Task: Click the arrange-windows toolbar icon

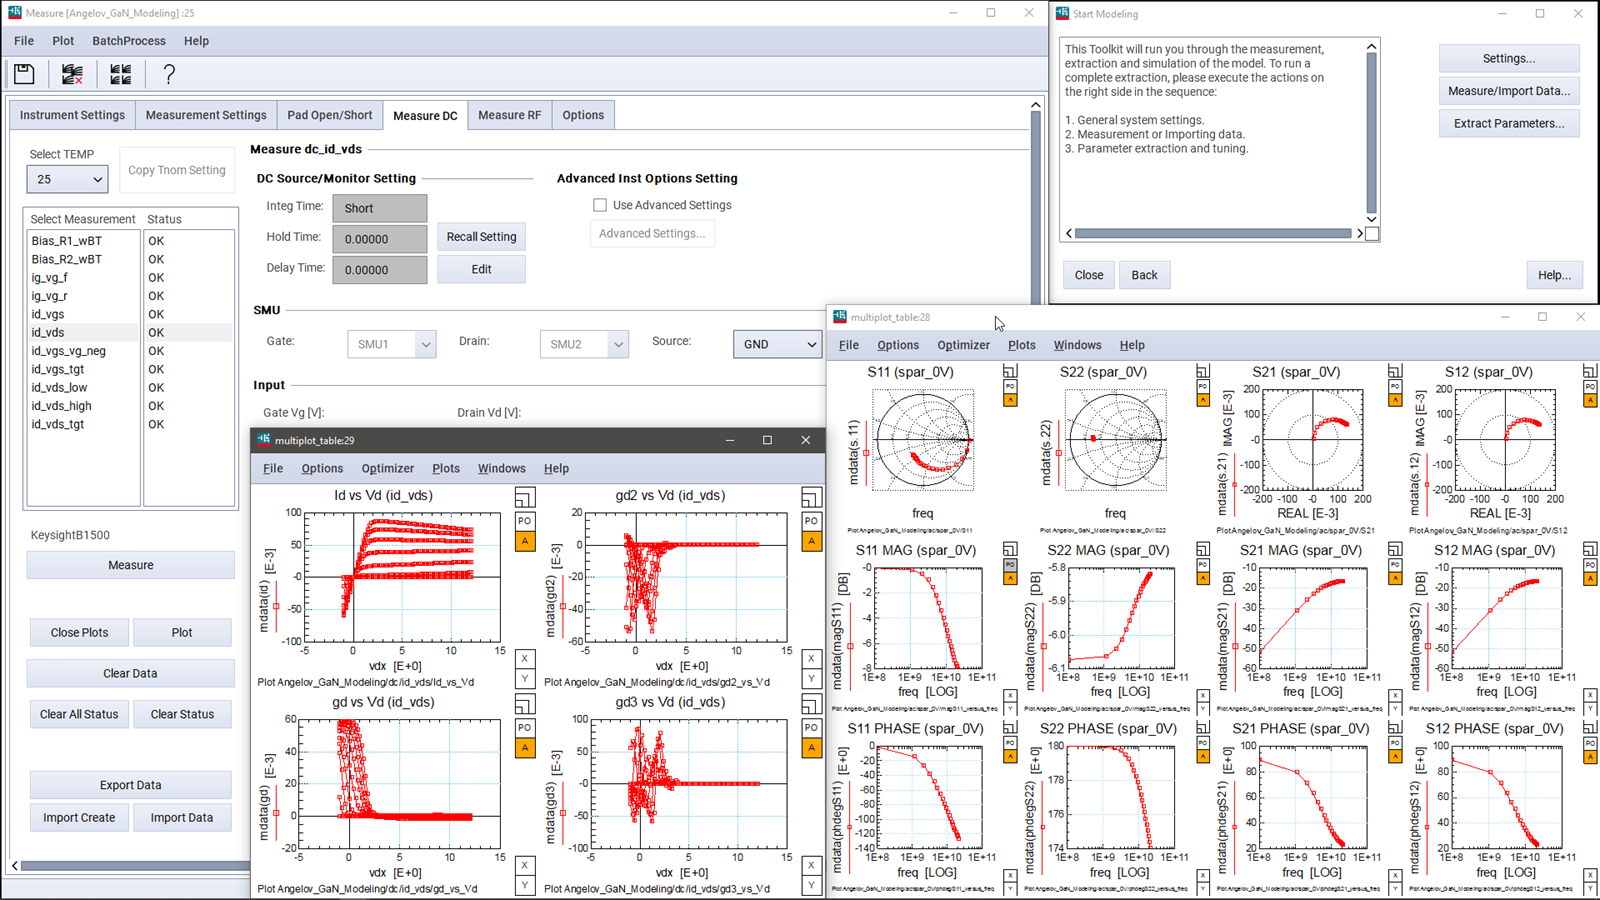Action: 120,73
